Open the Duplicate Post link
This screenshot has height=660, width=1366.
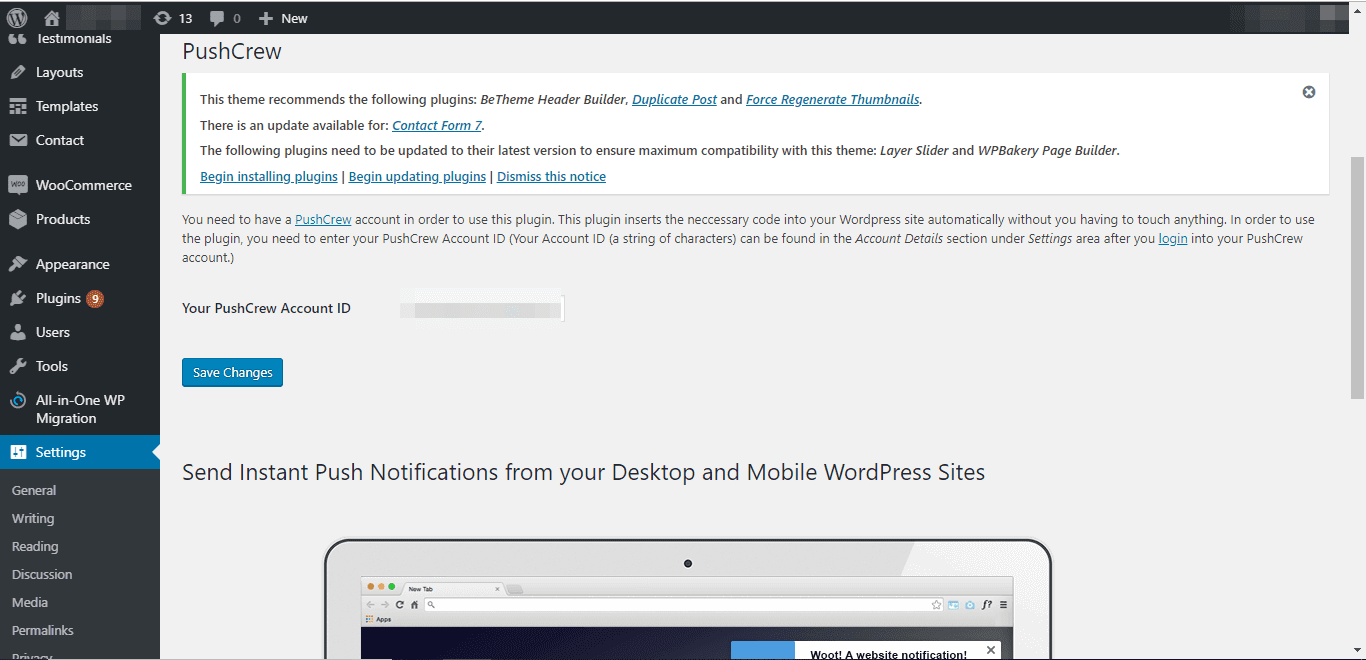pos(674,99)
